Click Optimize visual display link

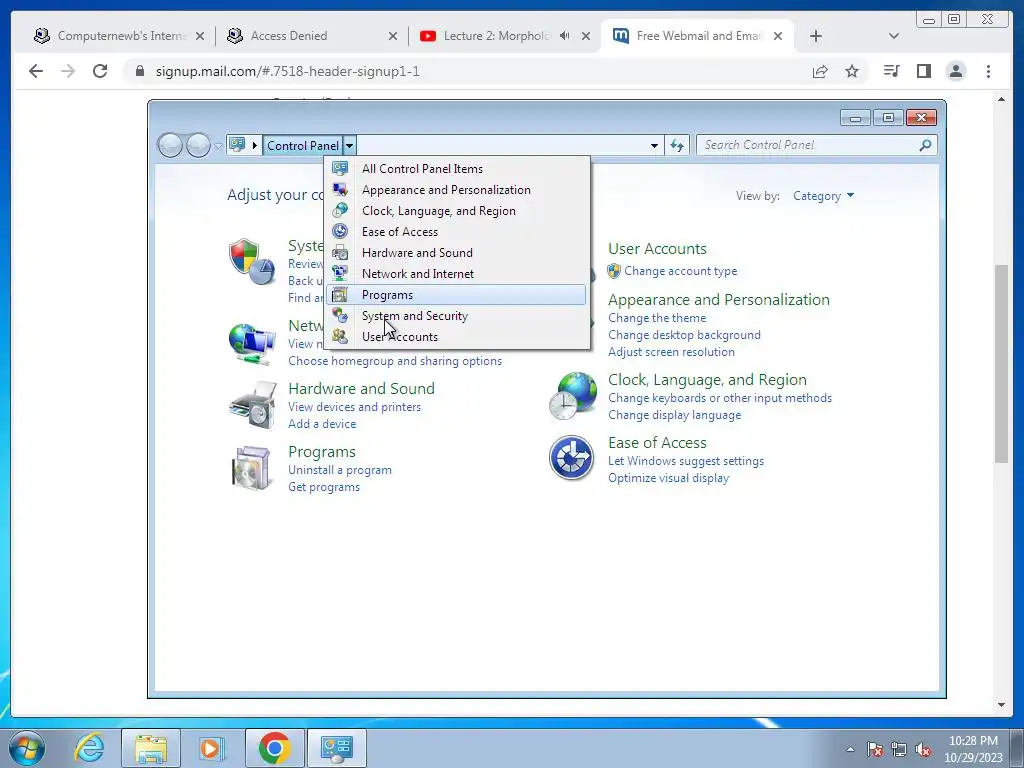coord(669,478)
